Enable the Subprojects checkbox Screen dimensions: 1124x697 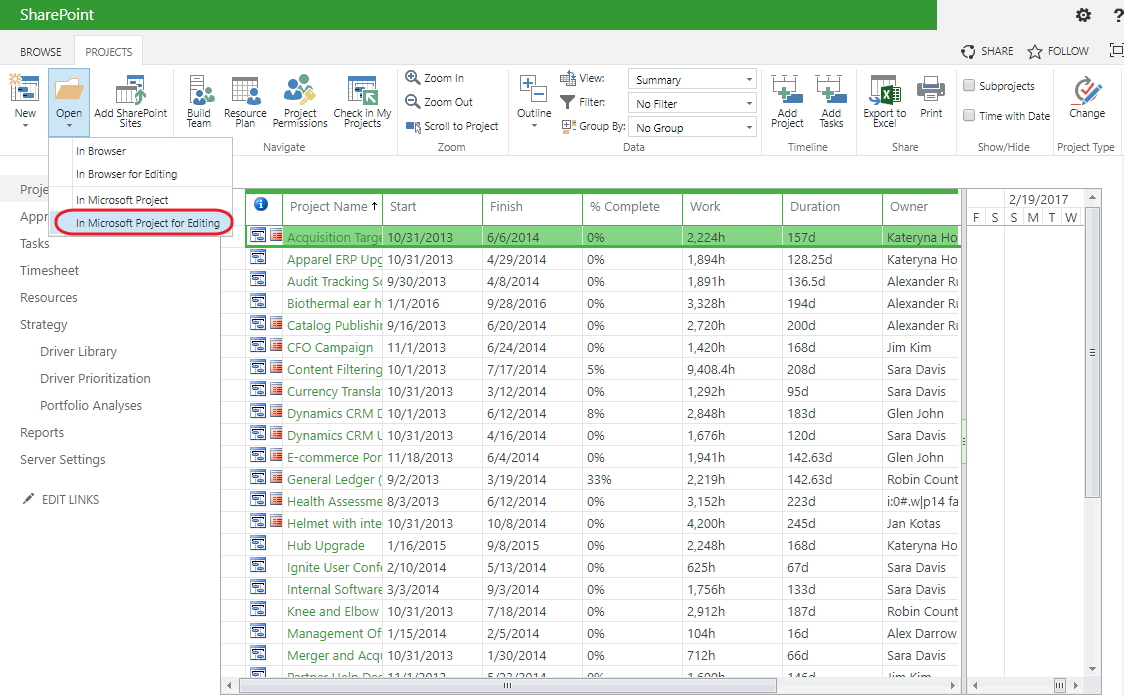click(x=968, y=86)
